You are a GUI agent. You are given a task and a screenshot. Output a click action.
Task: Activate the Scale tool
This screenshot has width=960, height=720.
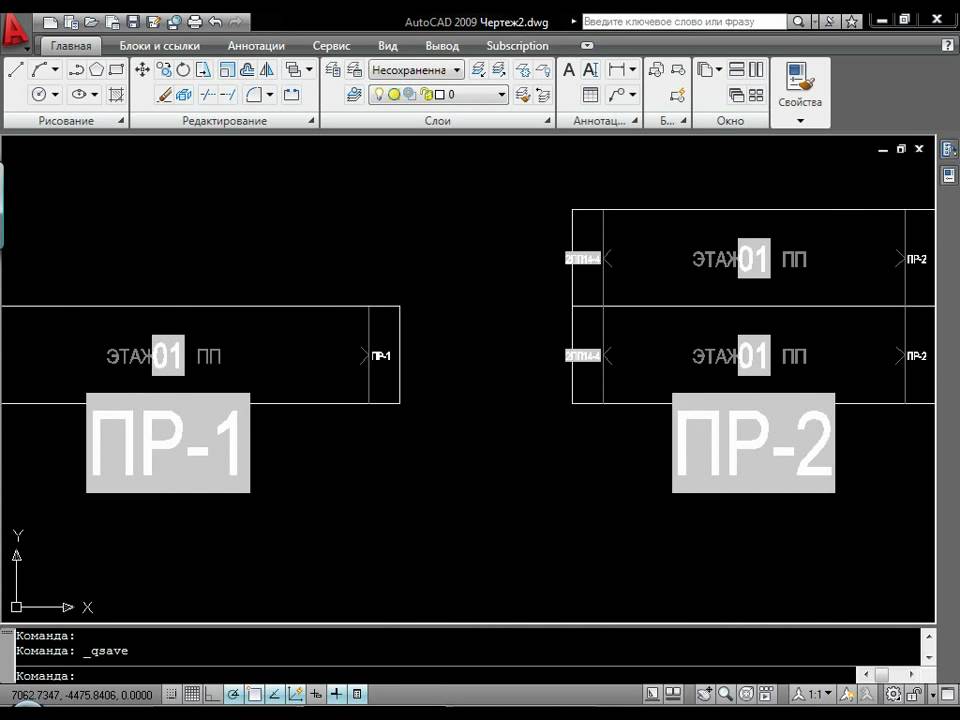pos(227,70)
